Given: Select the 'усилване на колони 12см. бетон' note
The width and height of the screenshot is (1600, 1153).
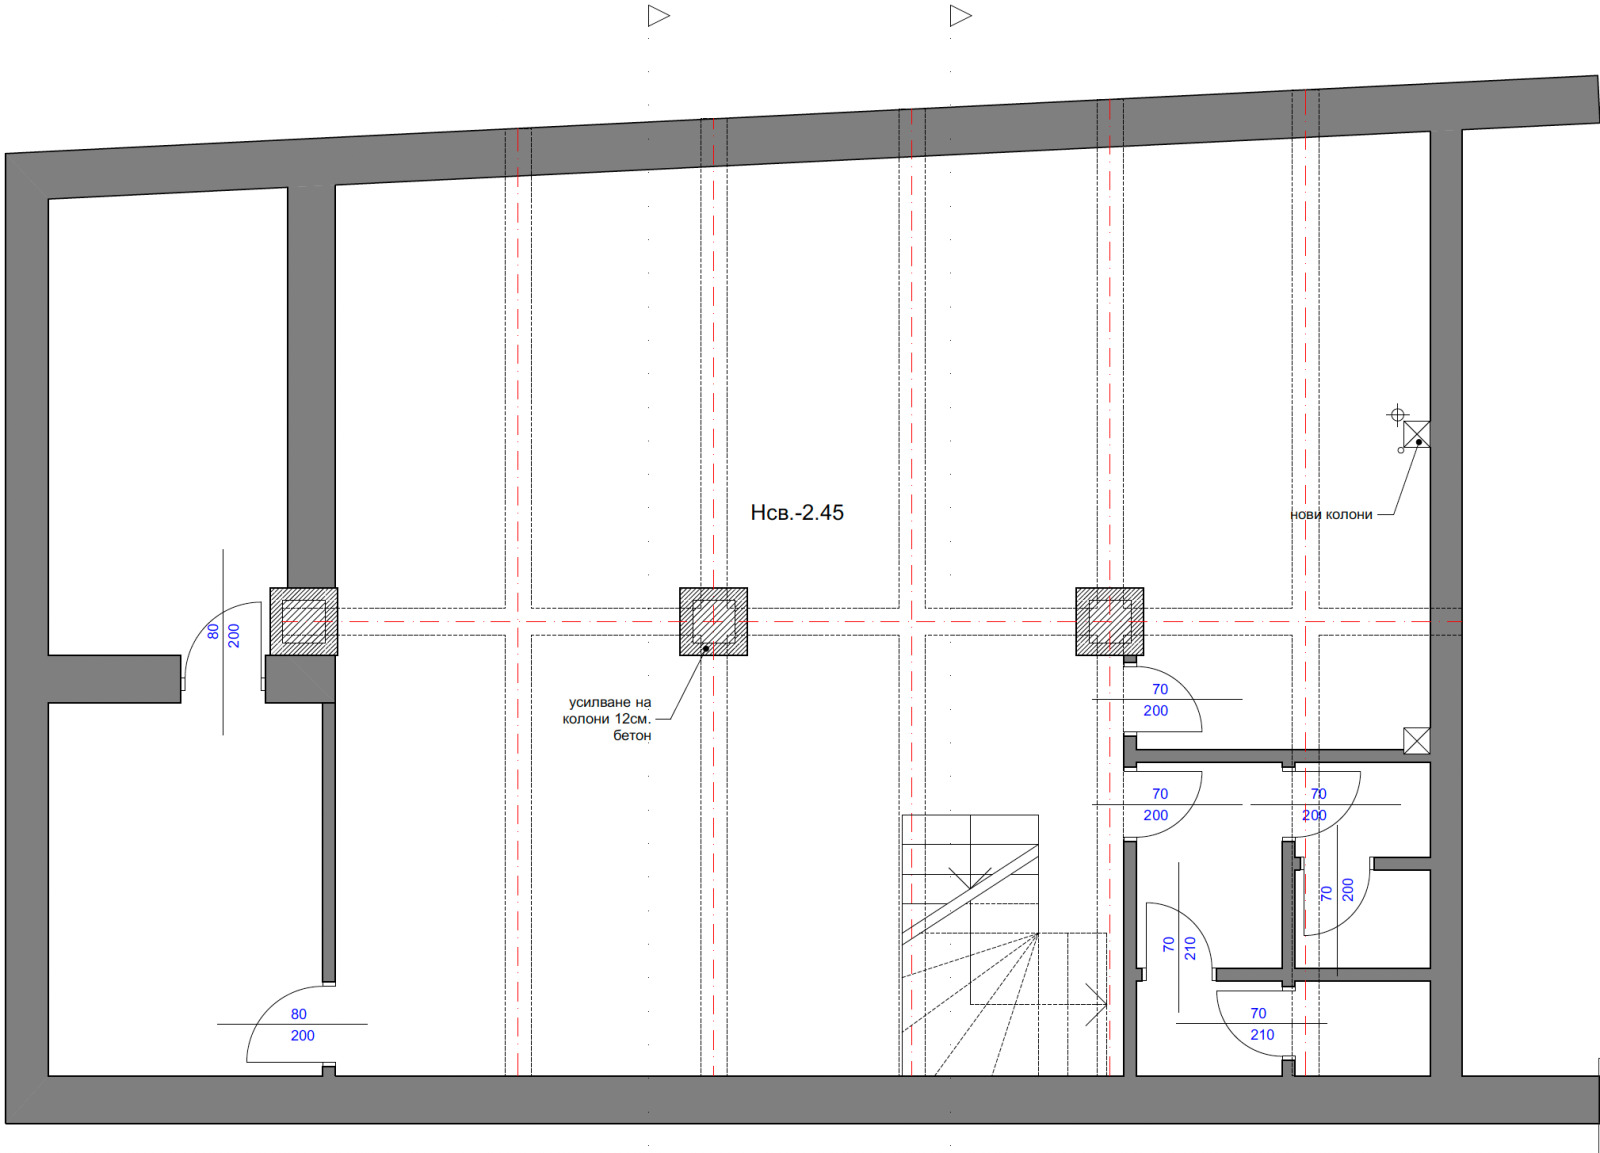Looking at the screenshot, I should point(607,719).
